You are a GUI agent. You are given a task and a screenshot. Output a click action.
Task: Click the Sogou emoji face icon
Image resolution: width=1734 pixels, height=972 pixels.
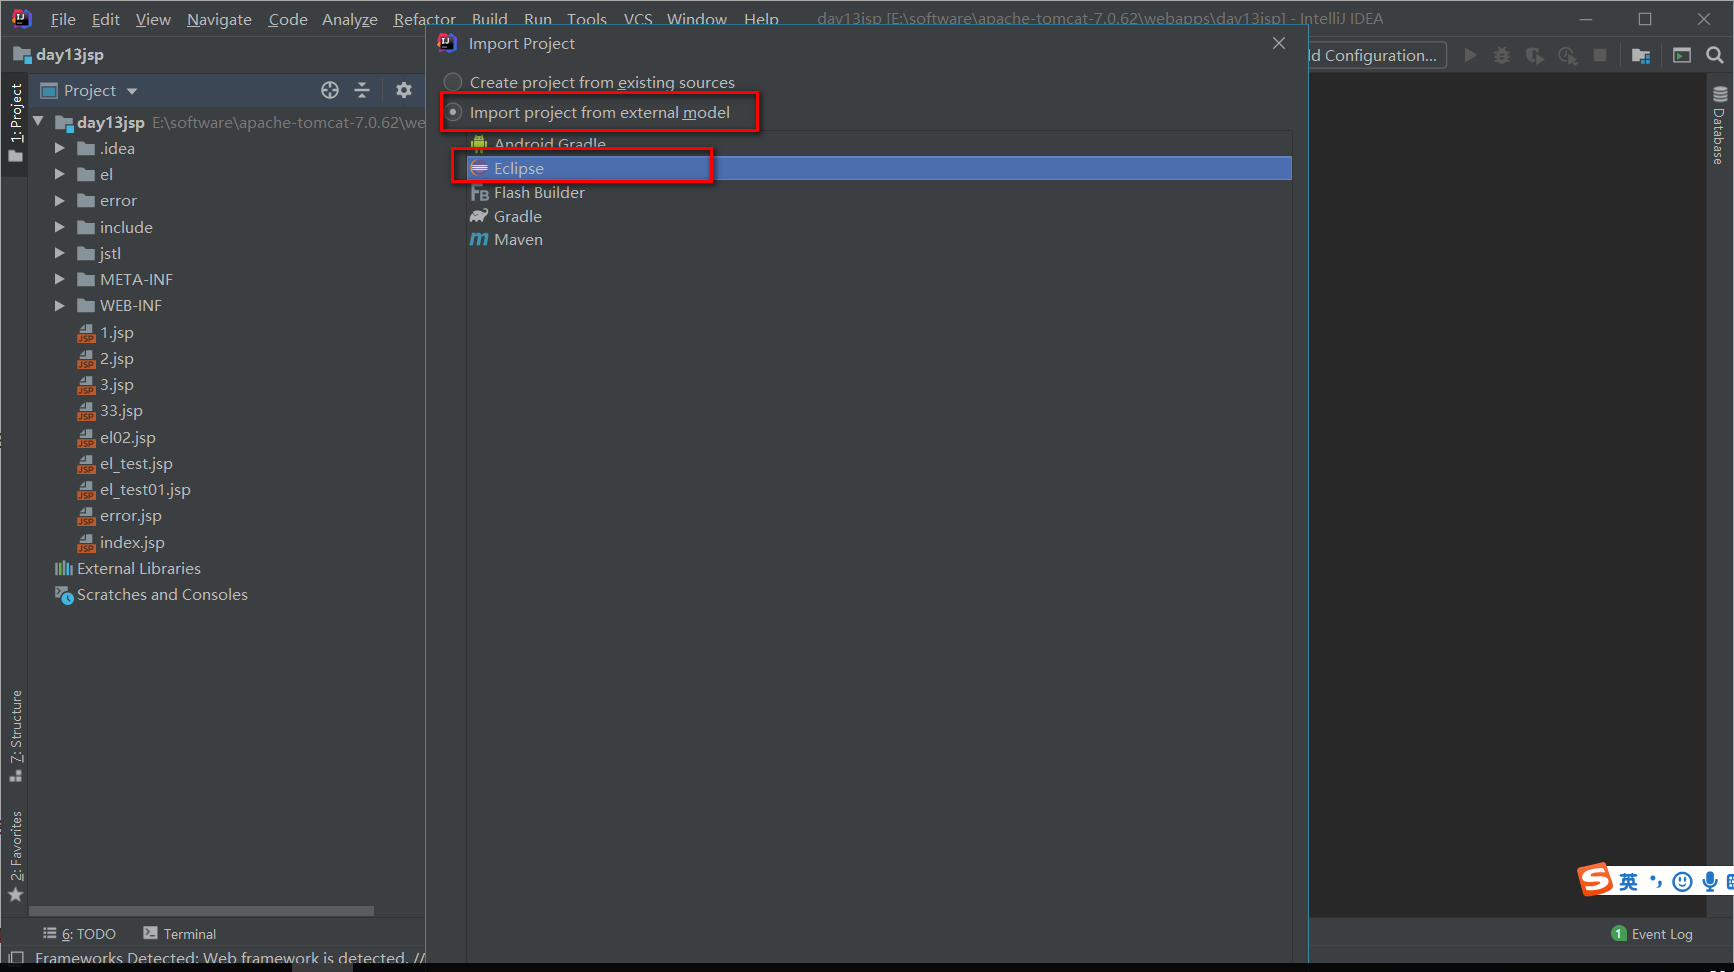point(1683,881)
